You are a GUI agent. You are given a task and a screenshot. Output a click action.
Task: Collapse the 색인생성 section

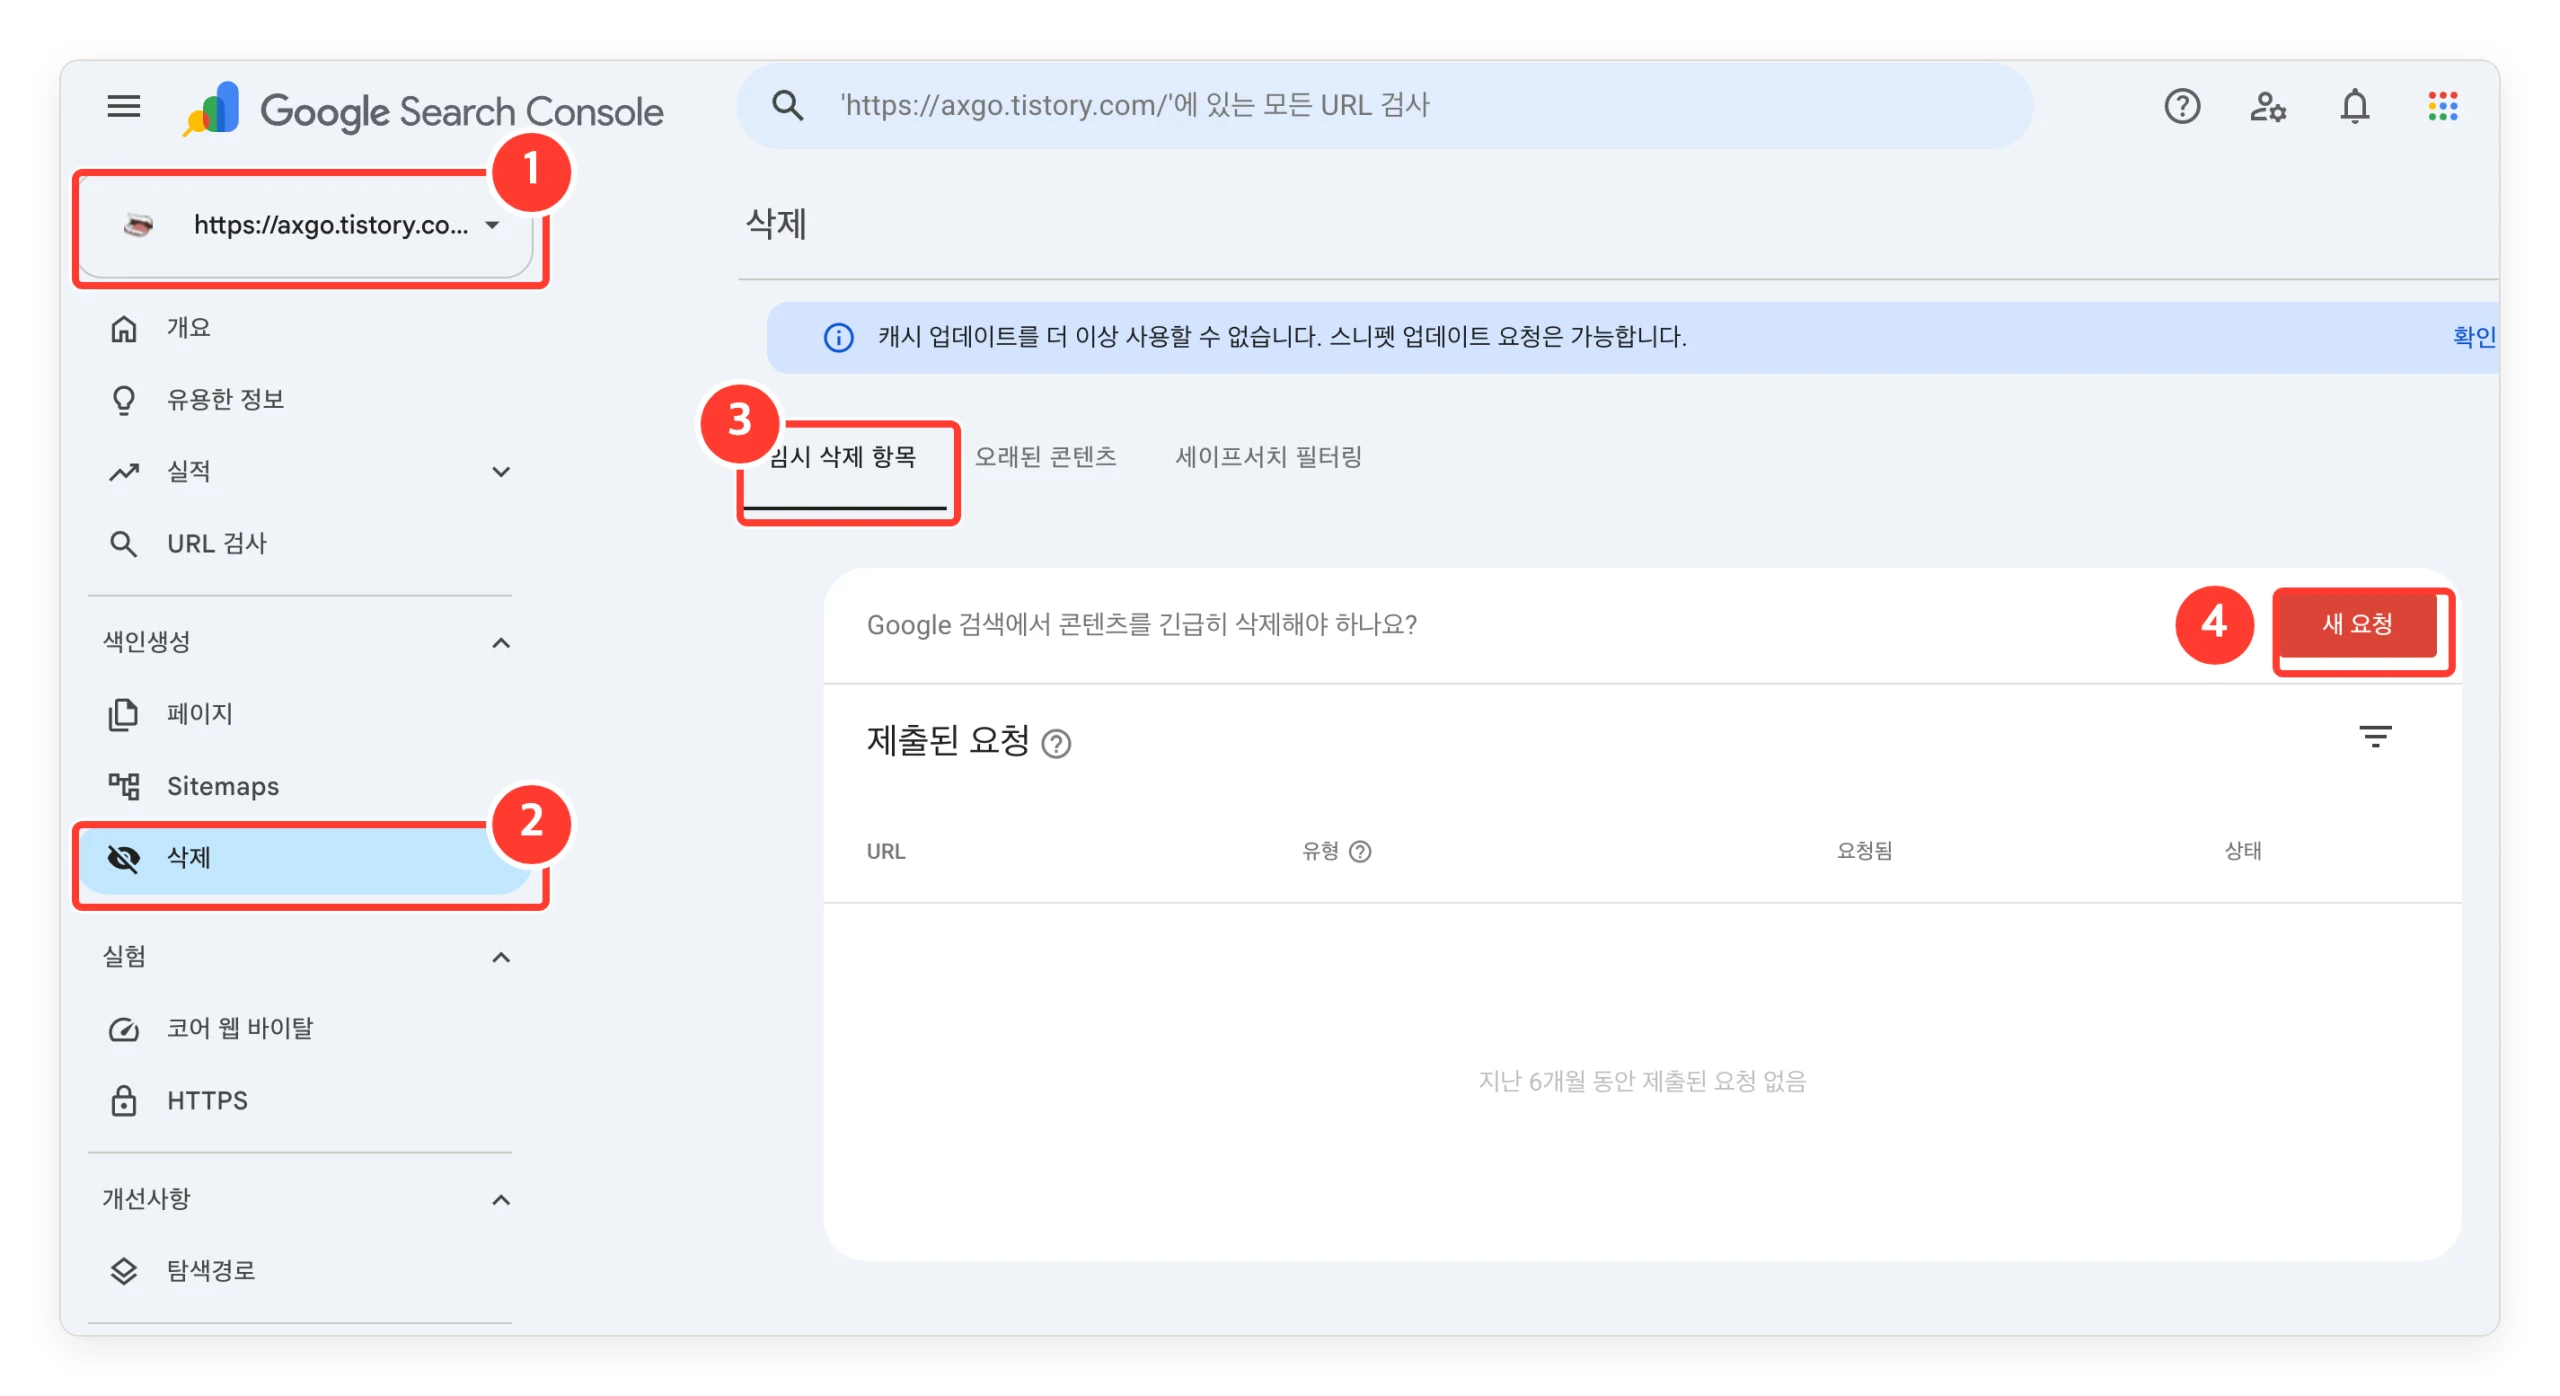501,642
